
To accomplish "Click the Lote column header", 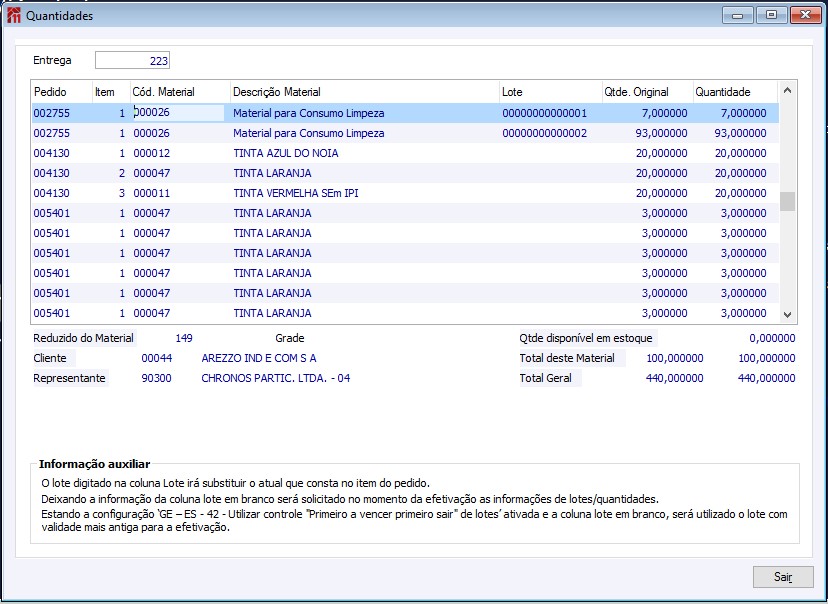I will pos(550,92).
